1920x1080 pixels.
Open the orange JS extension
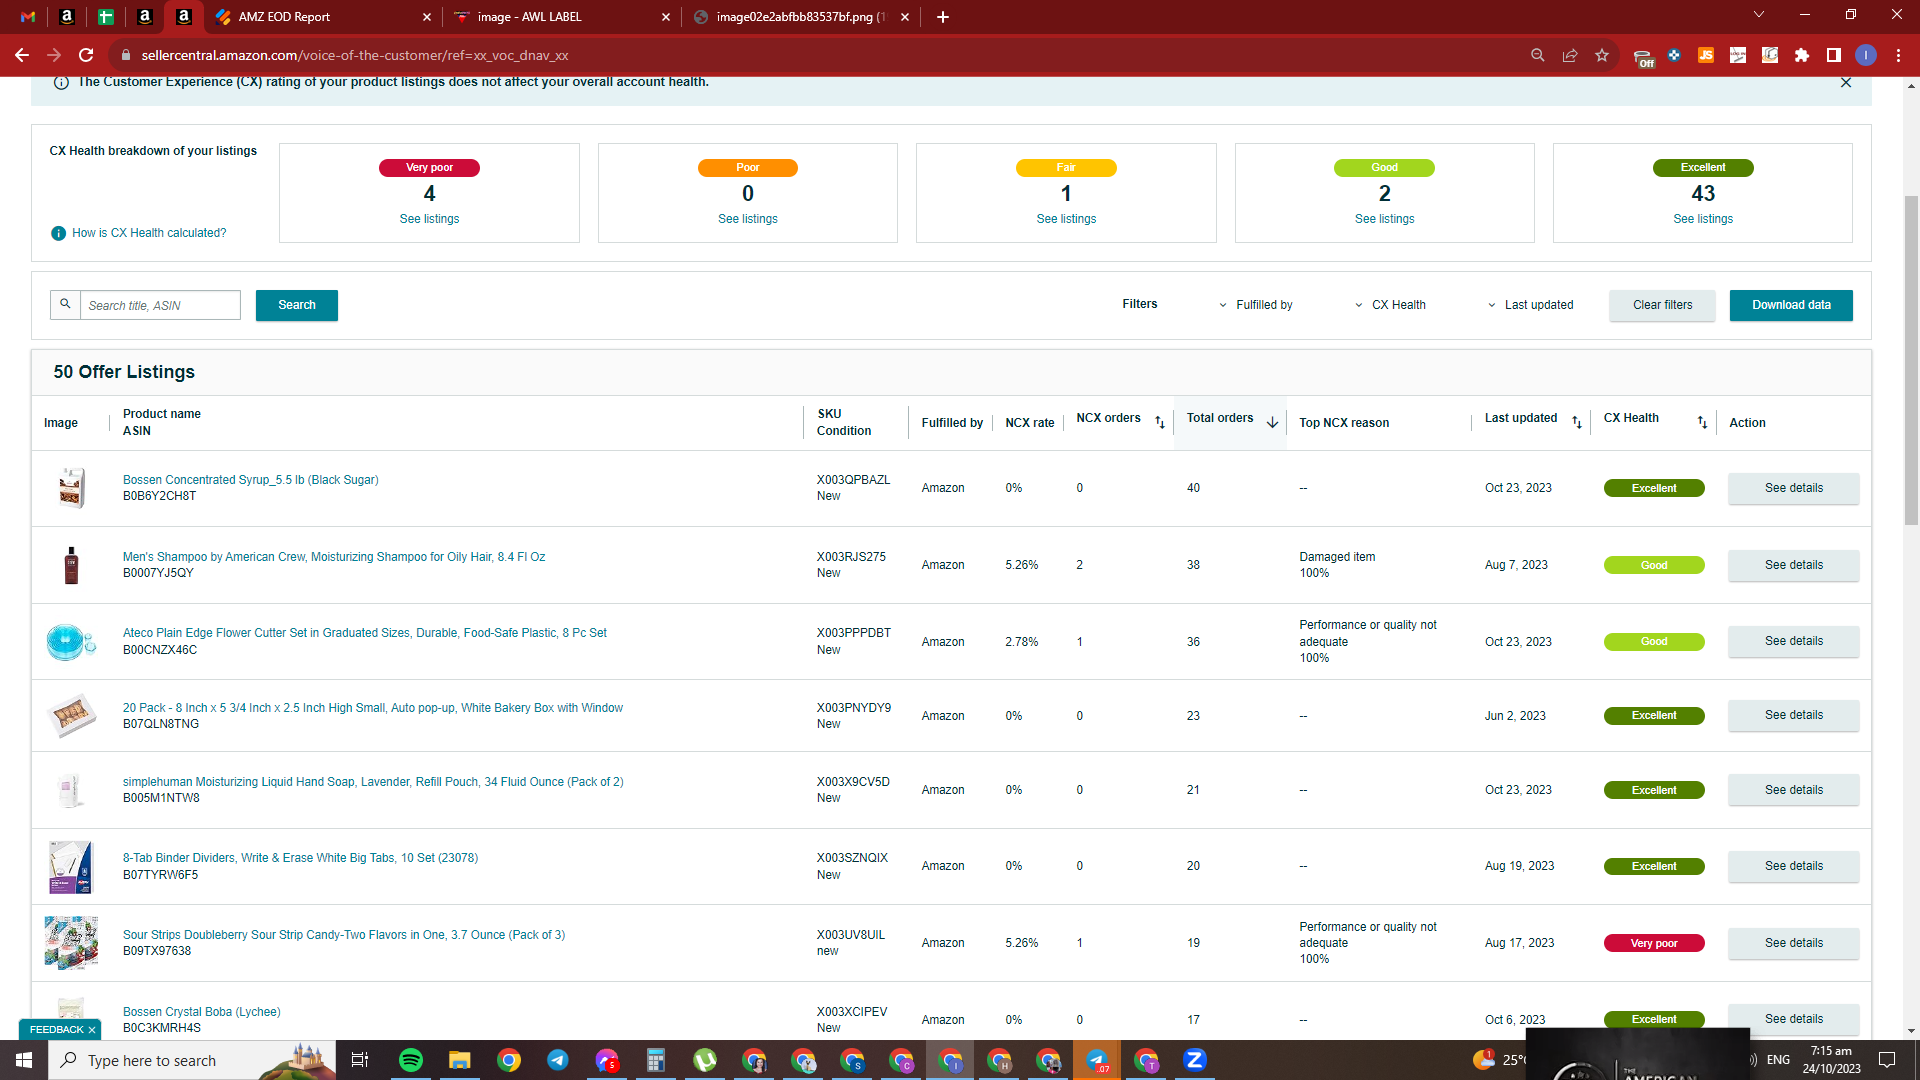(1706, 55)
